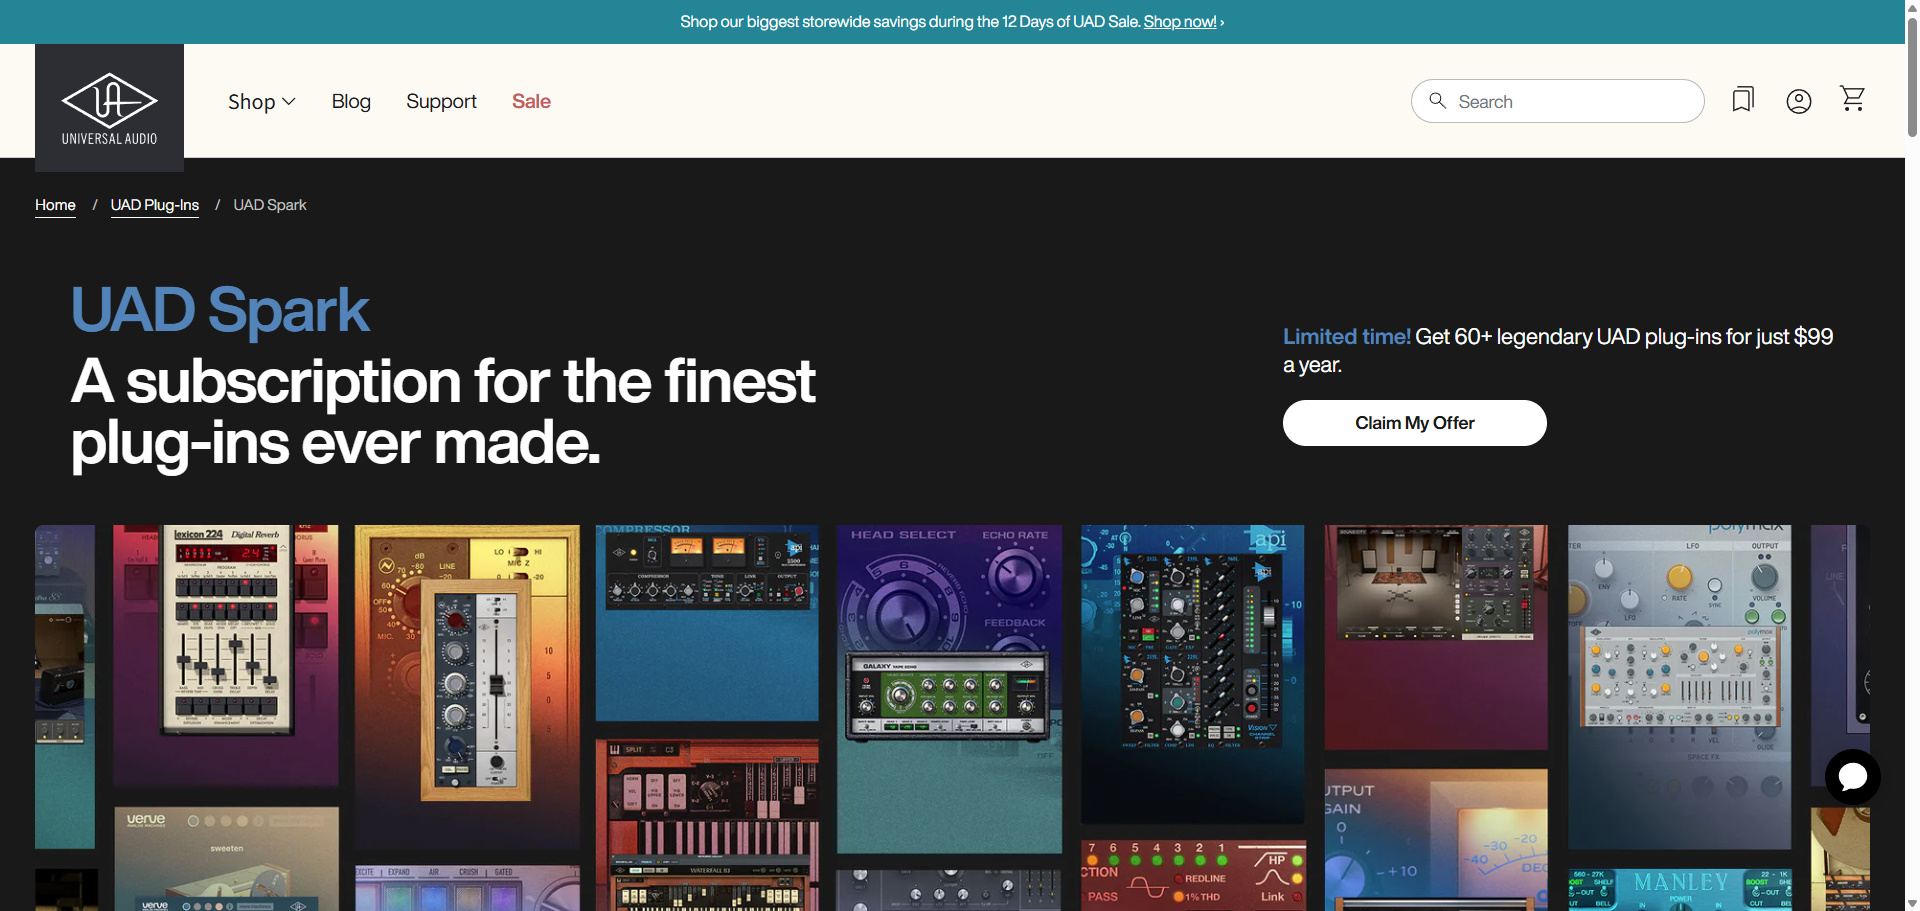Open the shopping cart
1920x911 pixels.
point(1852,99)
